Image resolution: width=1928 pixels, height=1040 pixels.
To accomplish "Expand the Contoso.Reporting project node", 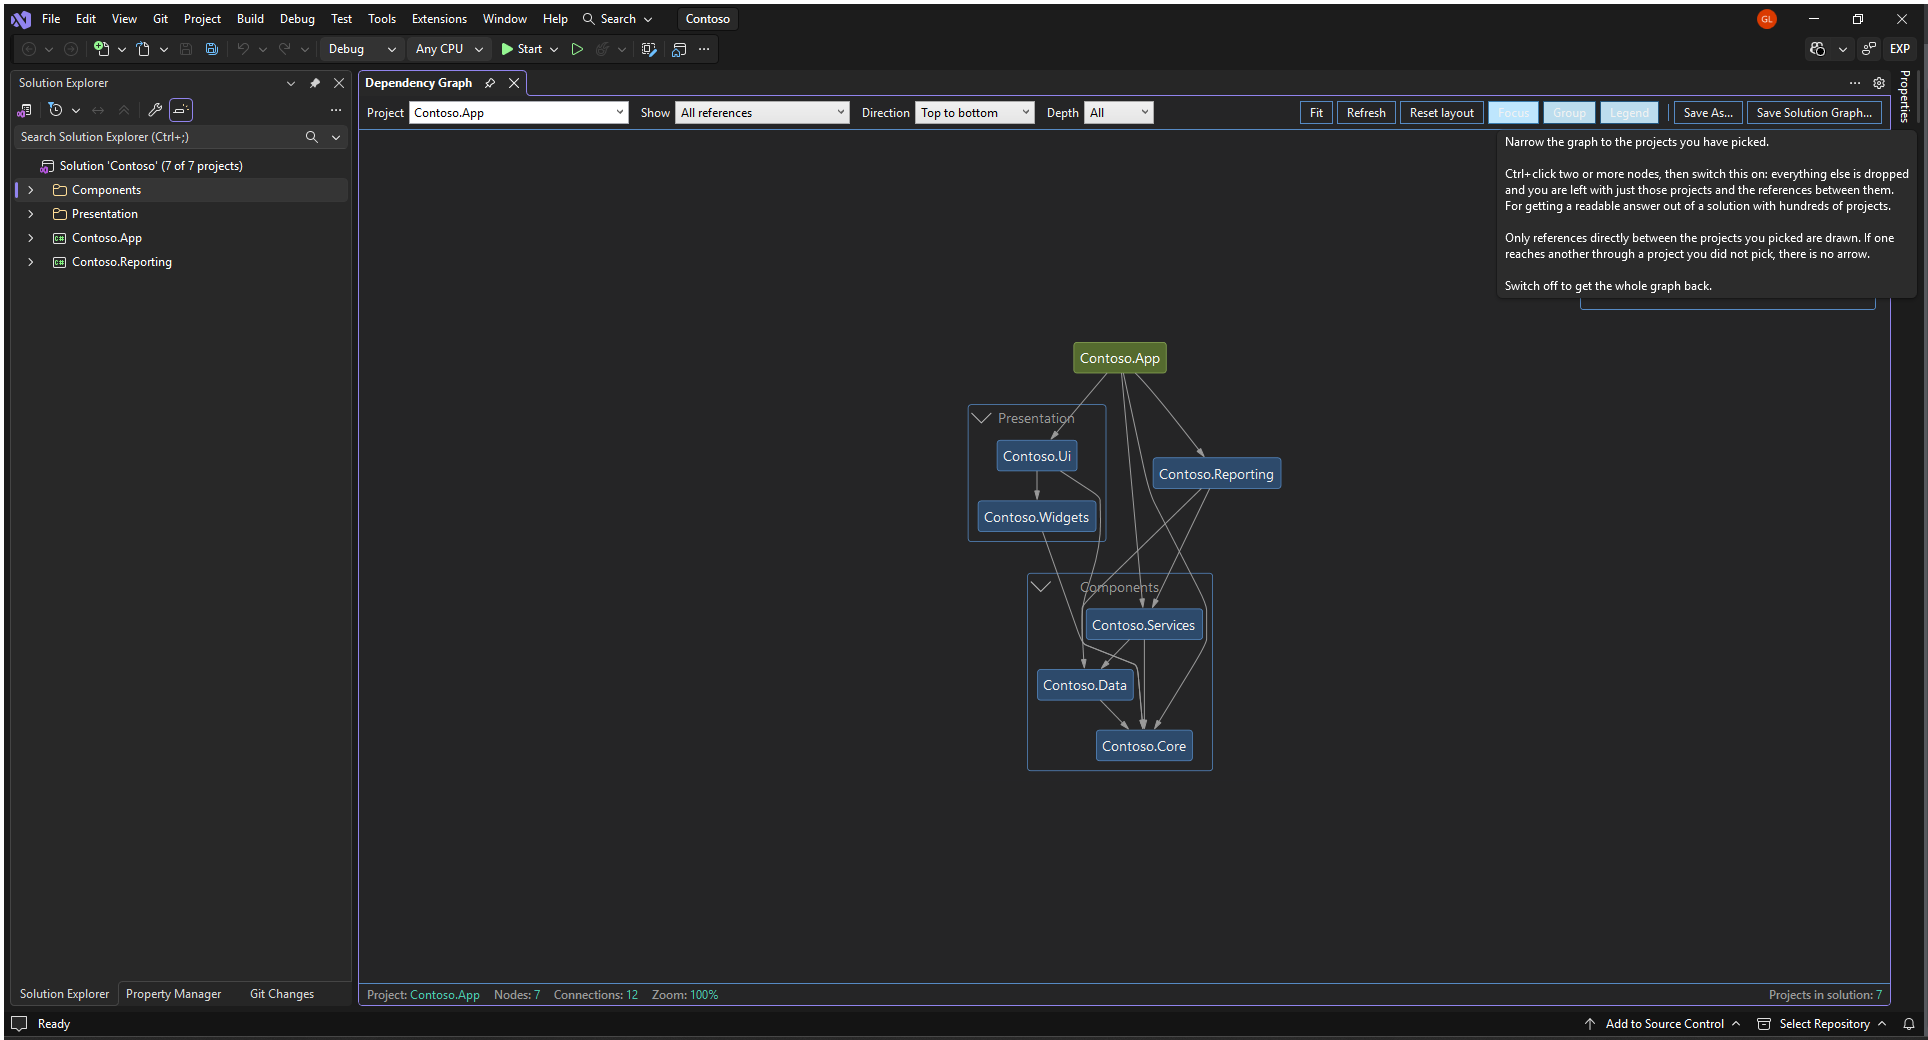I will pyautogui.click(x=31, y=262).
